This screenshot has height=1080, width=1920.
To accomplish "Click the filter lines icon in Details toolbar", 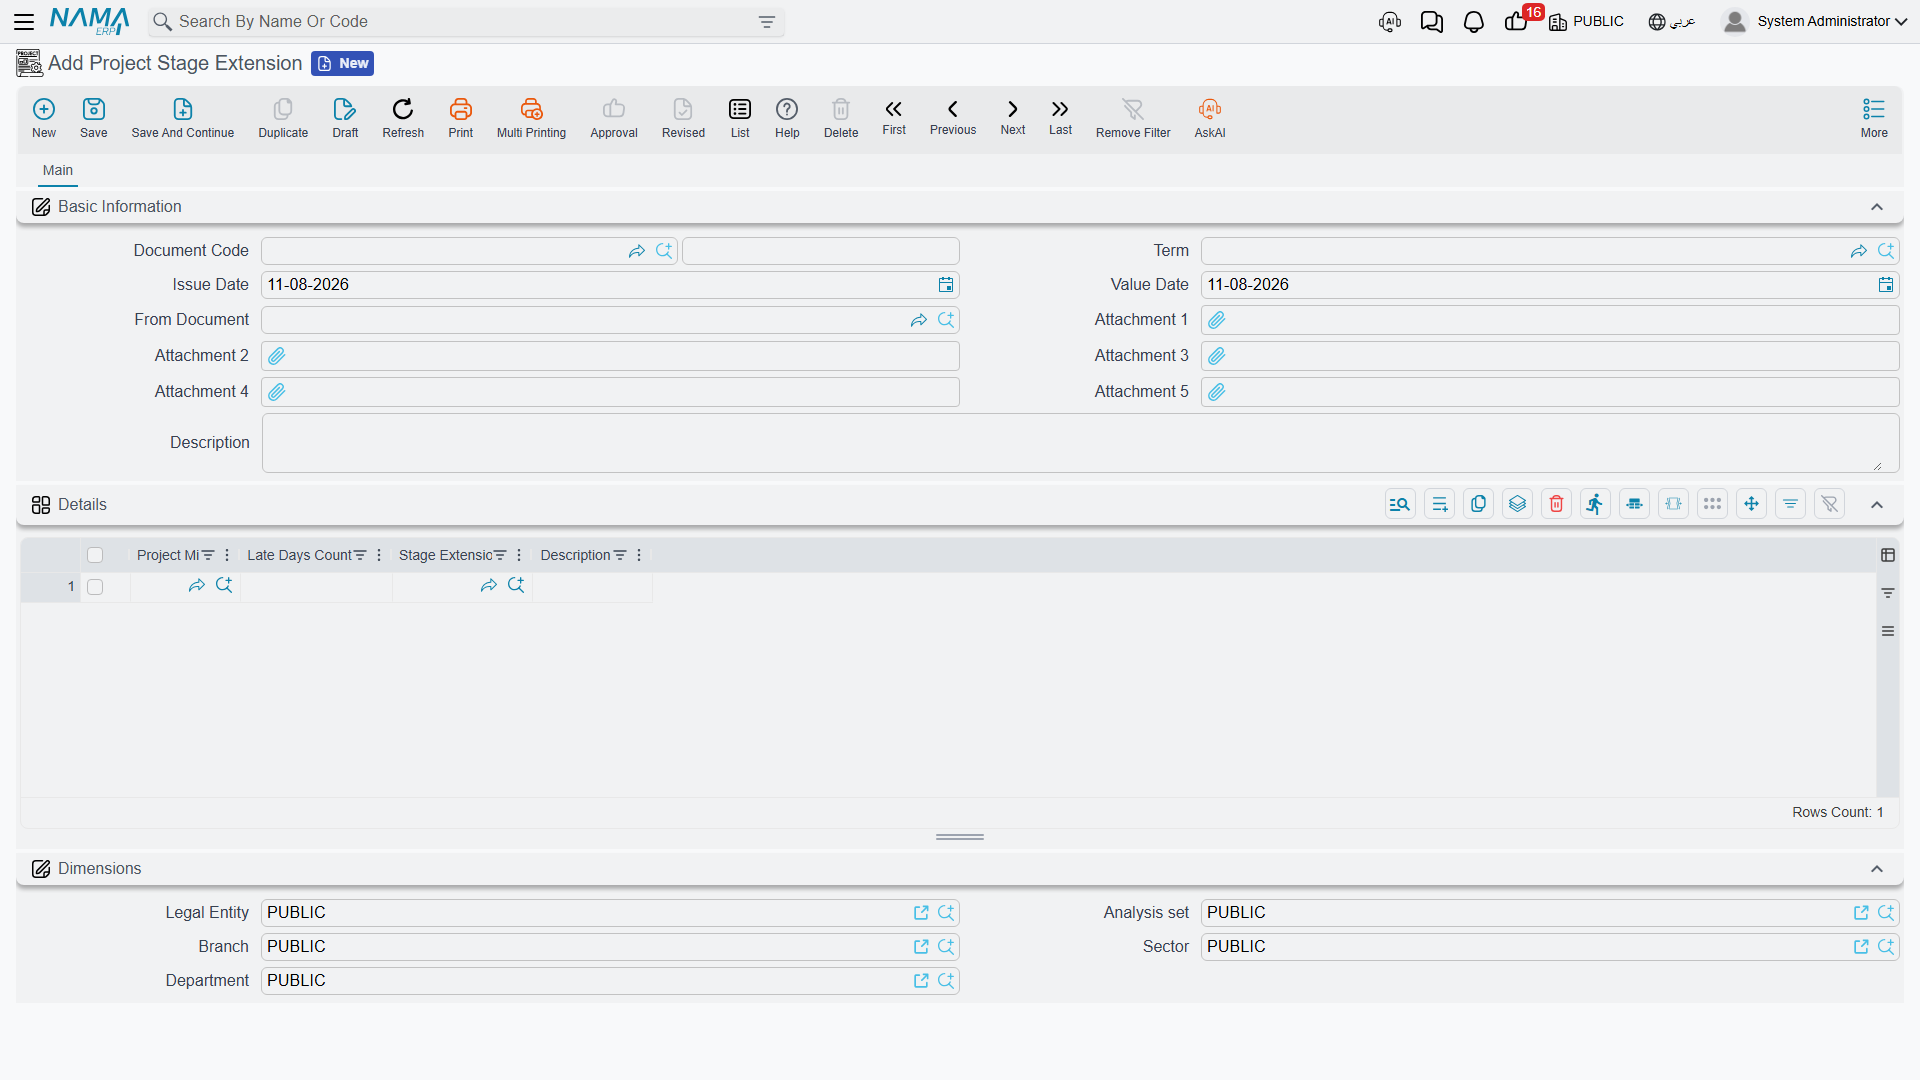I will click(x=1790, y=504).
